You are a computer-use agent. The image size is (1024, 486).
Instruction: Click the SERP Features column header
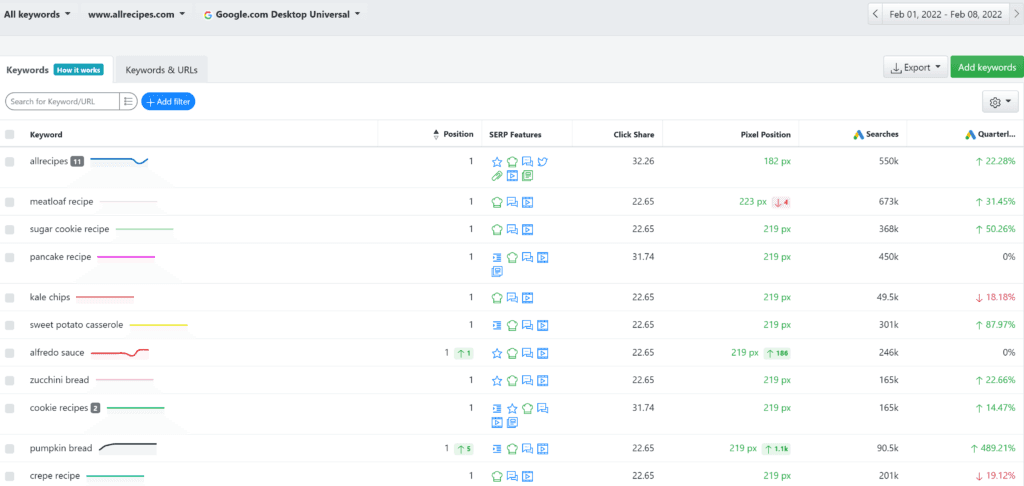(x=515, y=135)
